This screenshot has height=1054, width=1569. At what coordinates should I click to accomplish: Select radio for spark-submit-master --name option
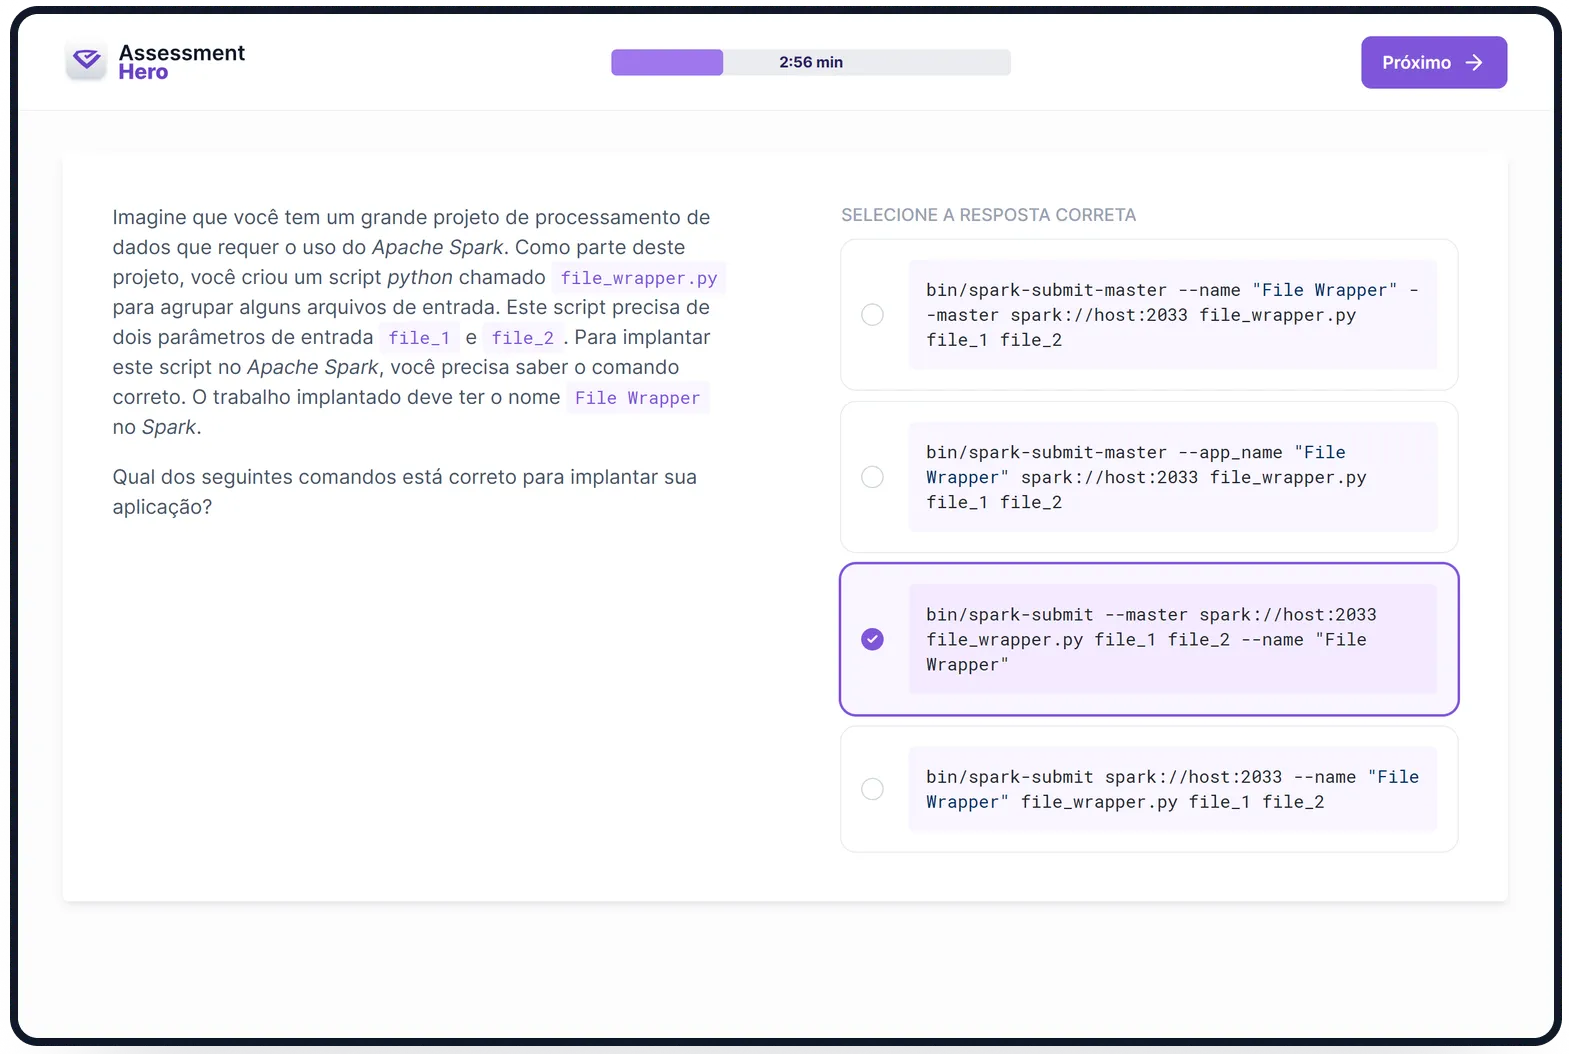pos(872,315)
